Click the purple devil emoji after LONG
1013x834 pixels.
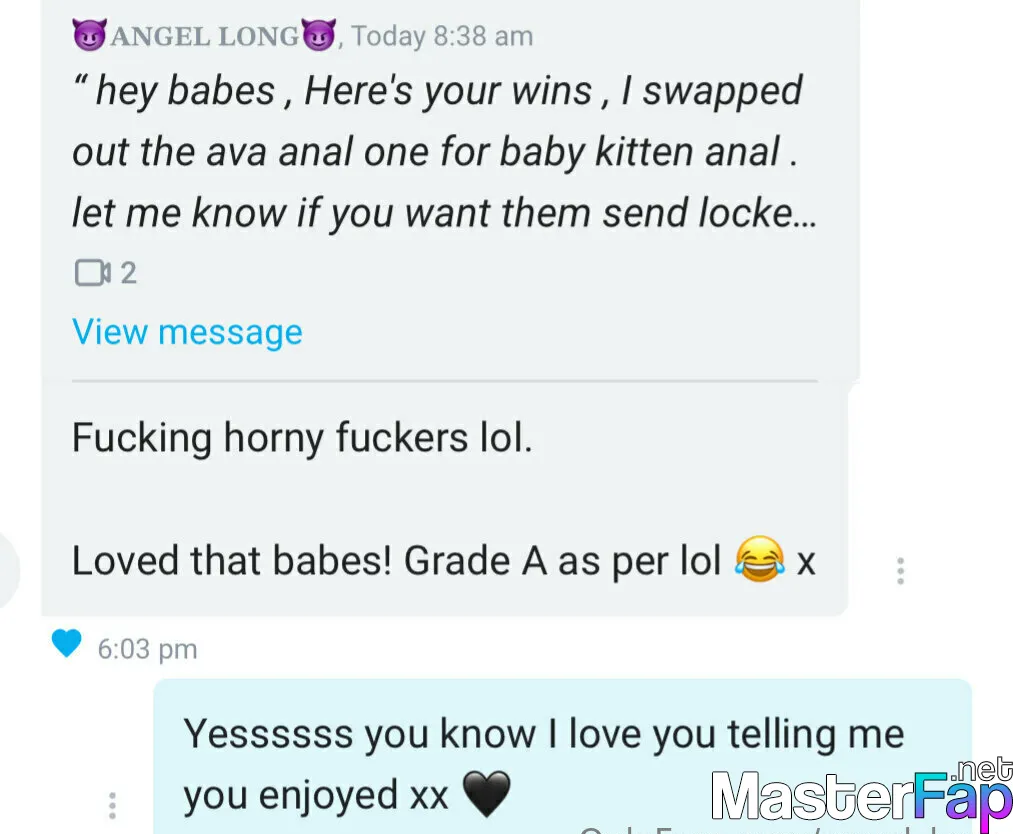click(319, 35)
